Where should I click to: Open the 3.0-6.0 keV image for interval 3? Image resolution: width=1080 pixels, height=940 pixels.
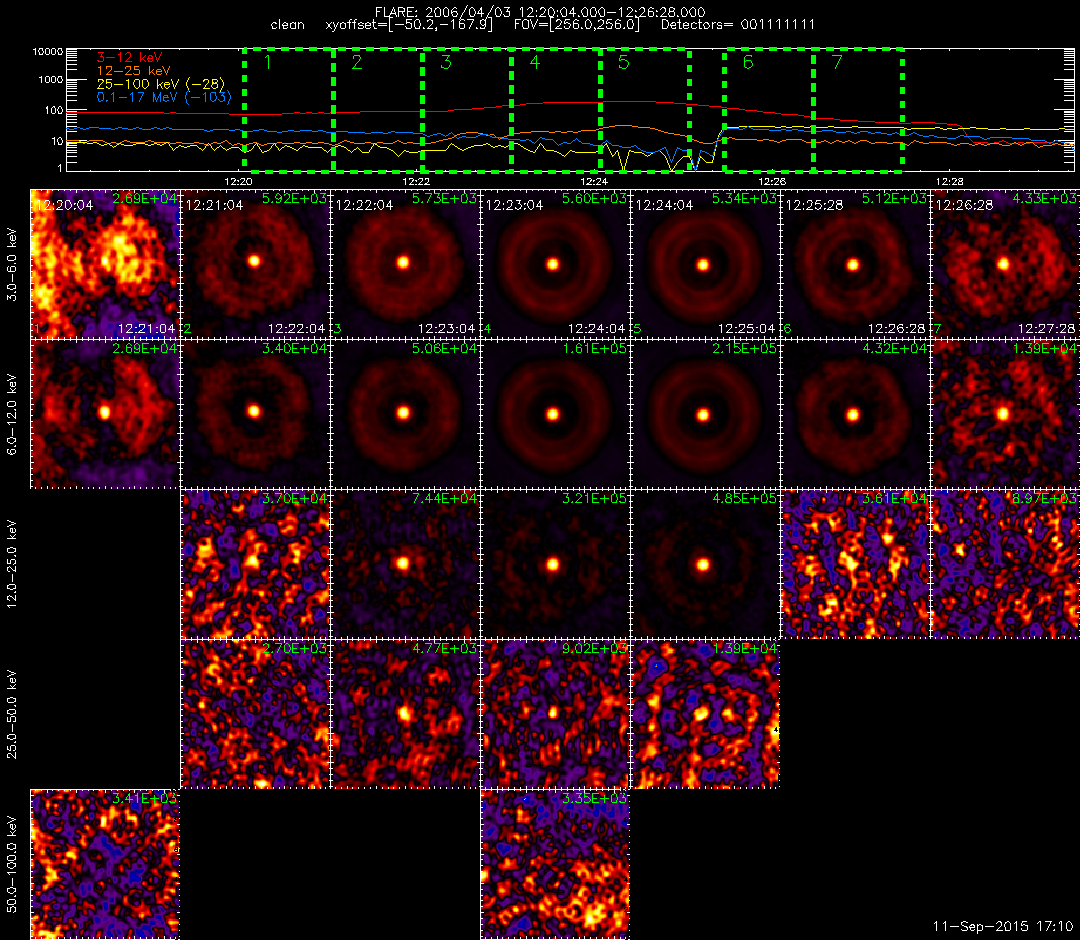click(x=405, y=264)
